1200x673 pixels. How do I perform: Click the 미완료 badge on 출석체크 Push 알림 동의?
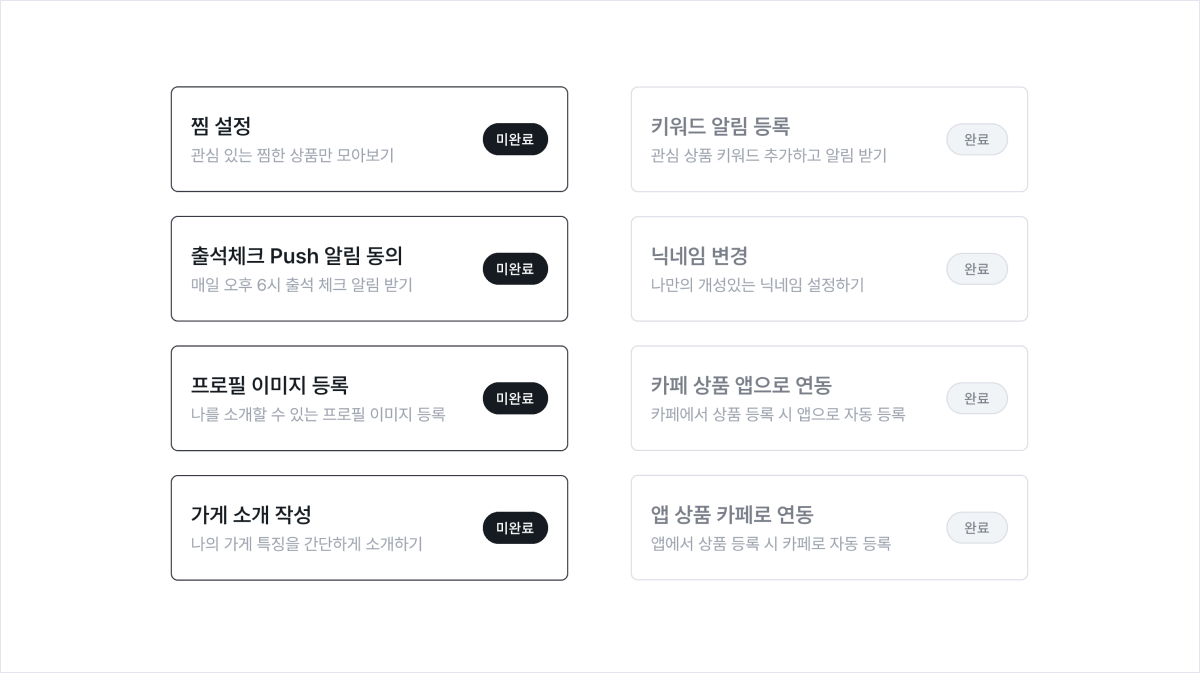515,268
